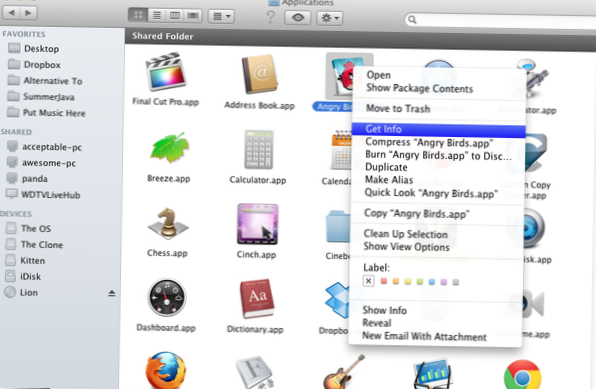Select the Google Chrome app icon
Viewport: 596px width, 389px height.
click(x=523, y=375)
